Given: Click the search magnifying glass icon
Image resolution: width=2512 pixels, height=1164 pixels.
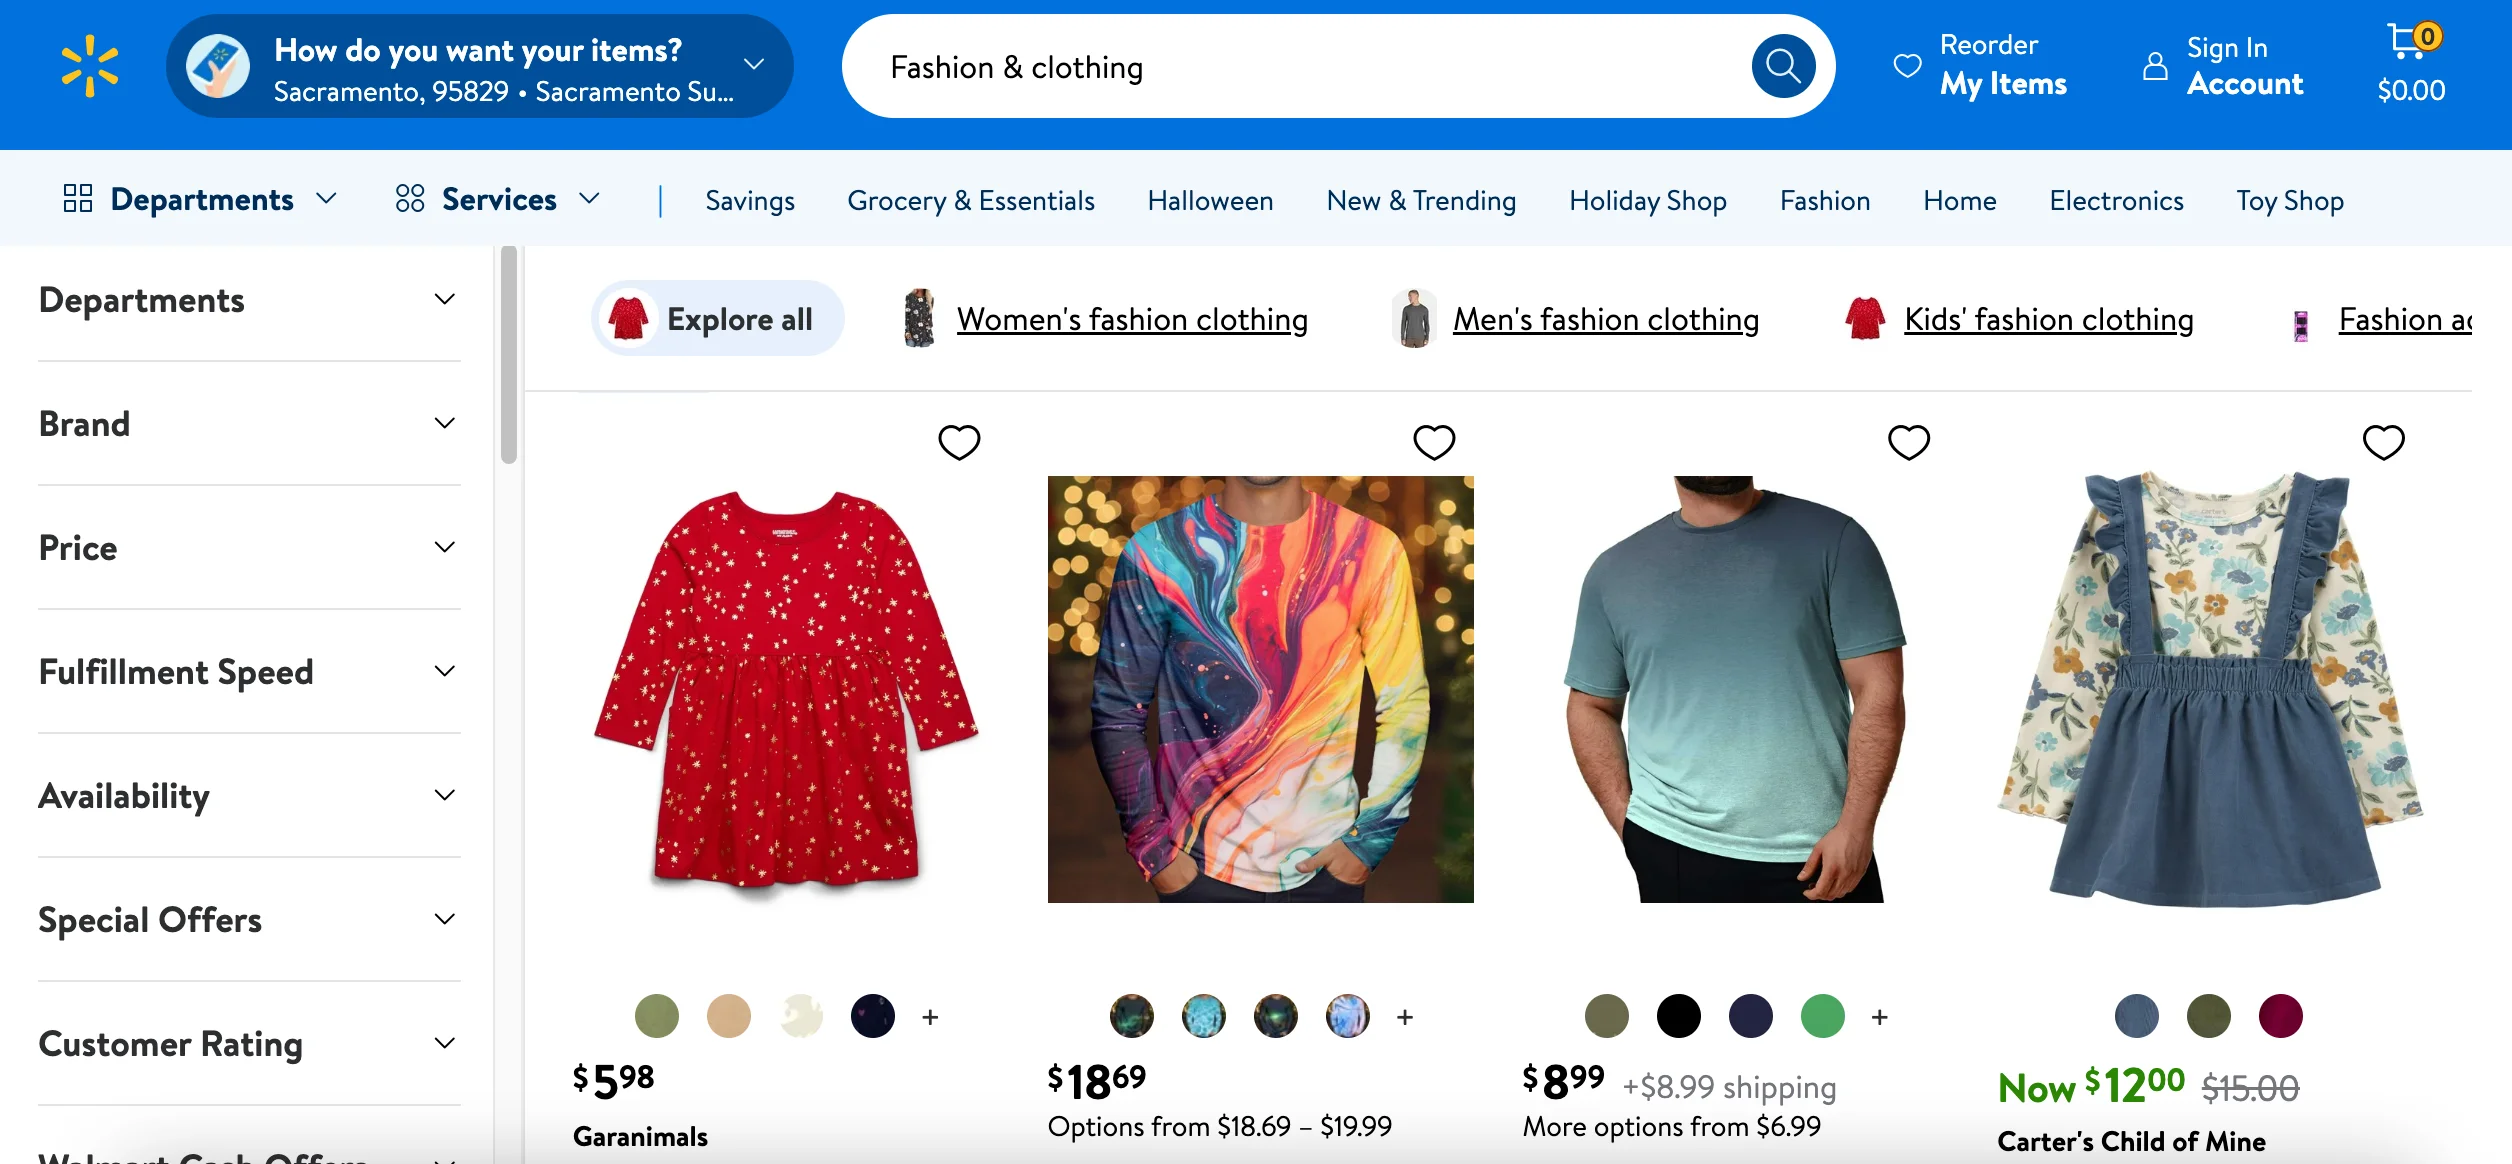Looking at the screenshot, I should 1781,67.
